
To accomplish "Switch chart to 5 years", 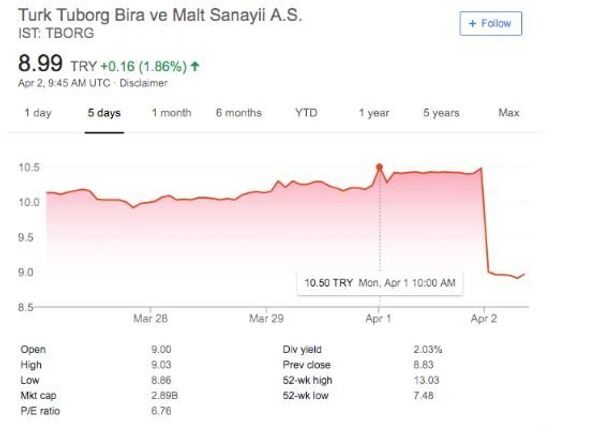I will coord(440,113).
